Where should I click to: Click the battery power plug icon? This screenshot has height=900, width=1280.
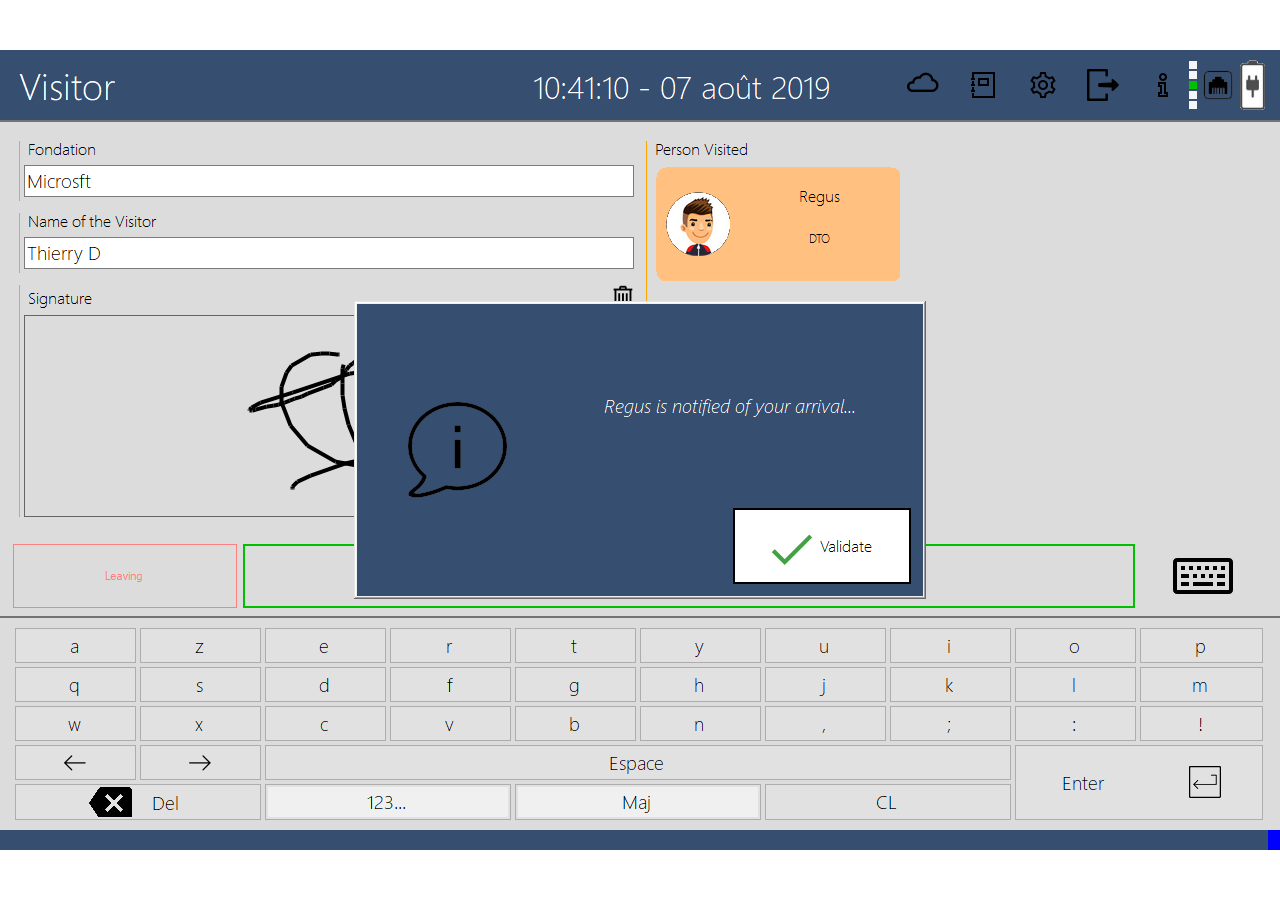click(1252, 85)
